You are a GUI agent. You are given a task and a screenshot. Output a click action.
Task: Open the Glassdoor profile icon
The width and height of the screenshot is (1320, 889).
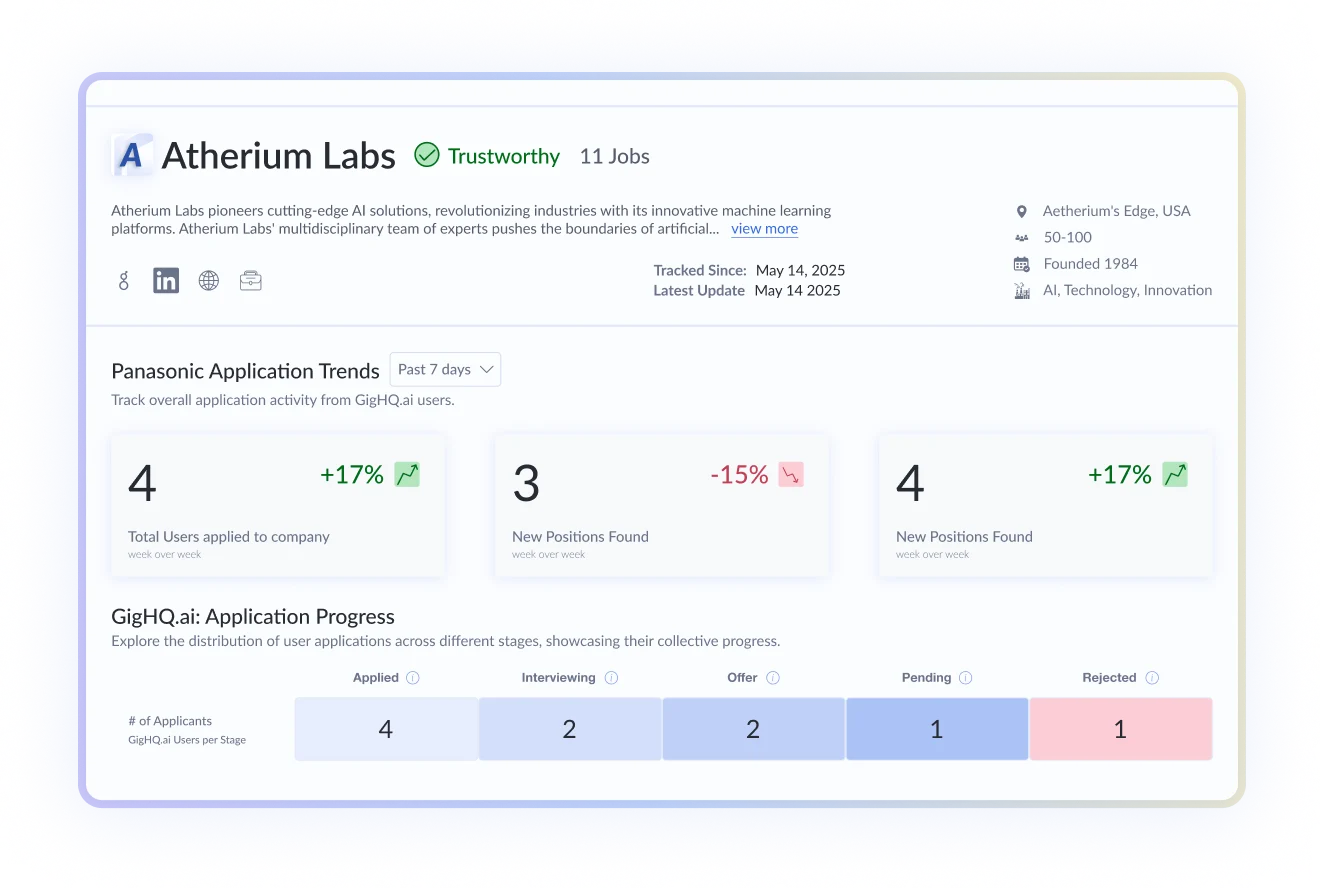(x=124, y=281)
